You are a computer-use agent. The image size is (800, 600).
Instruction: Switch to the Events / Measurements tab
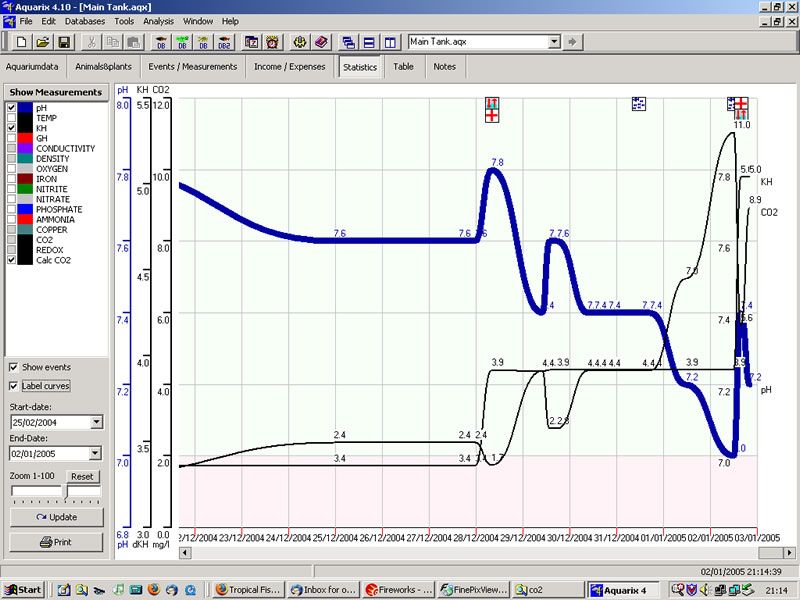193,67
